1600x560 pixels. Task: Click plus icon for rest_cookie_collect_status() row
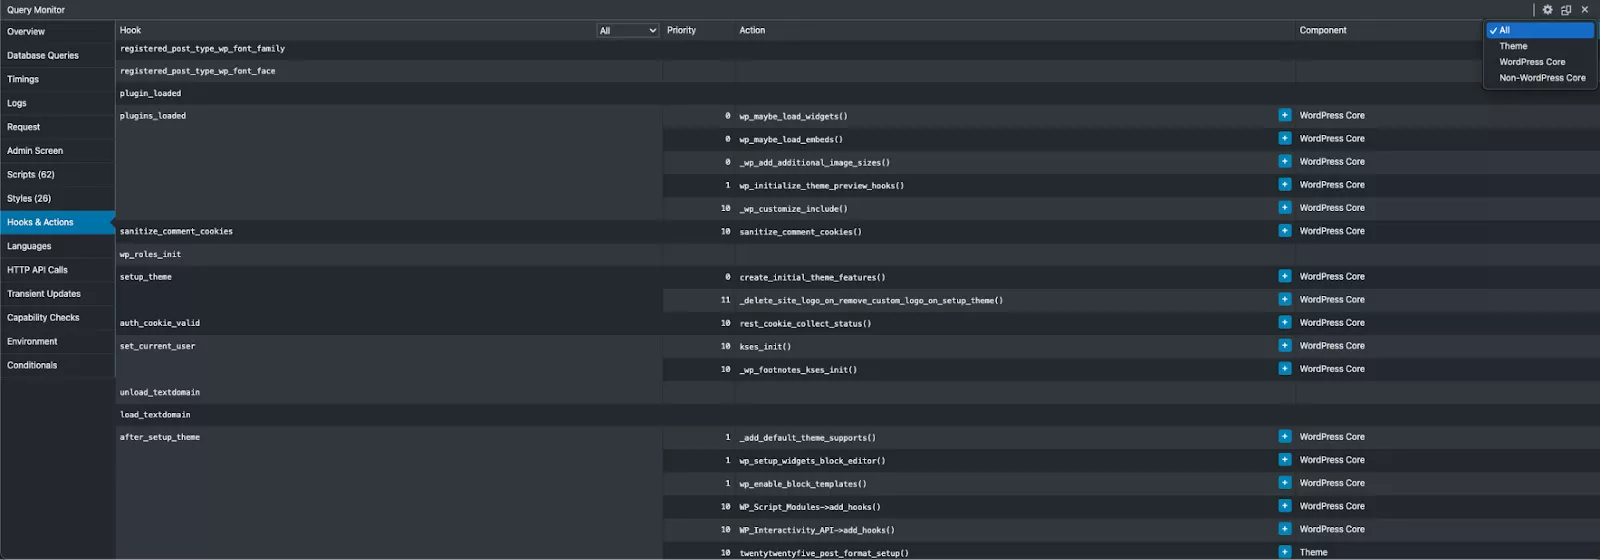1285,323
